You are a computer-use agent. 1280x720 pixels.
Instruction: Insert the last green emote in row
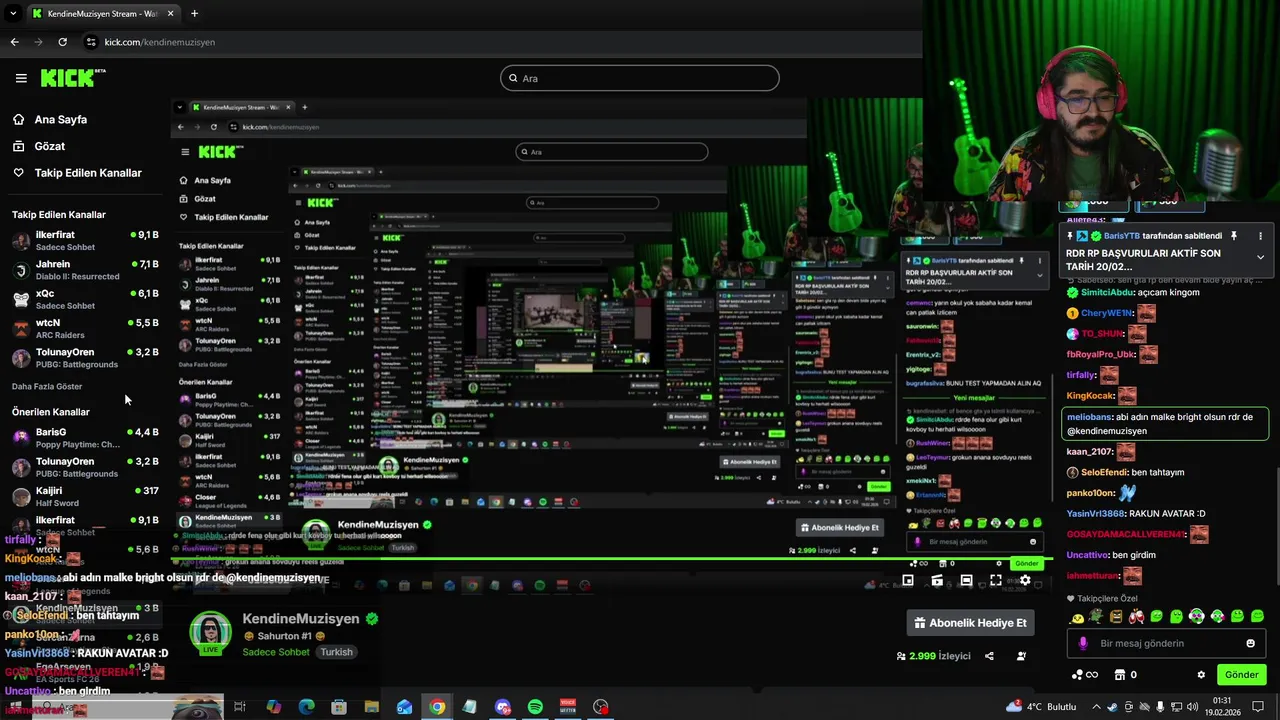1257,616
